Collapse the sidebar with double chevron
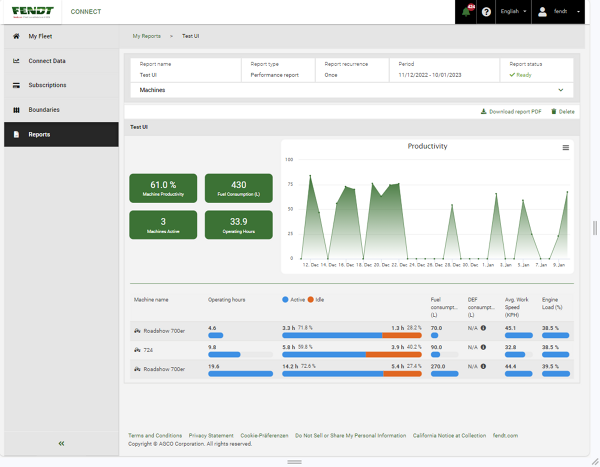 [61, 442]
